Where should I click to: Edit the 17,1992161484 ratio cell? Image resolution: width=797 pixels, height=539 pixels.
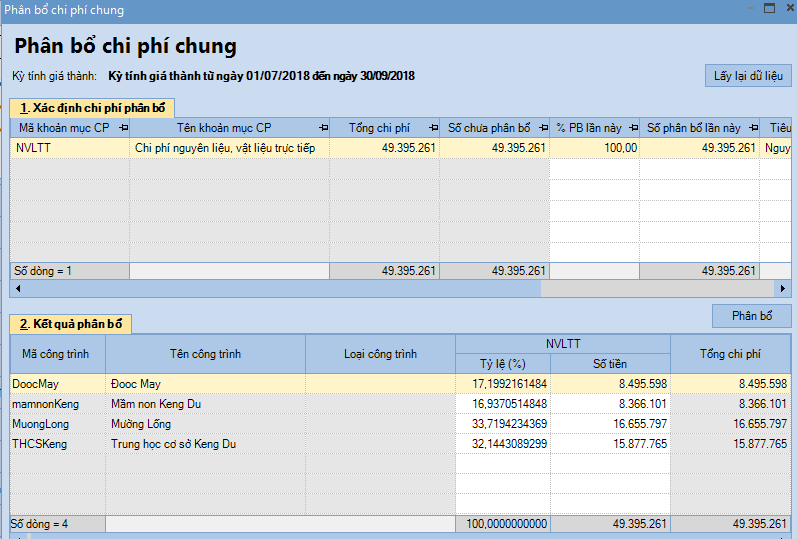pos(503,384)
